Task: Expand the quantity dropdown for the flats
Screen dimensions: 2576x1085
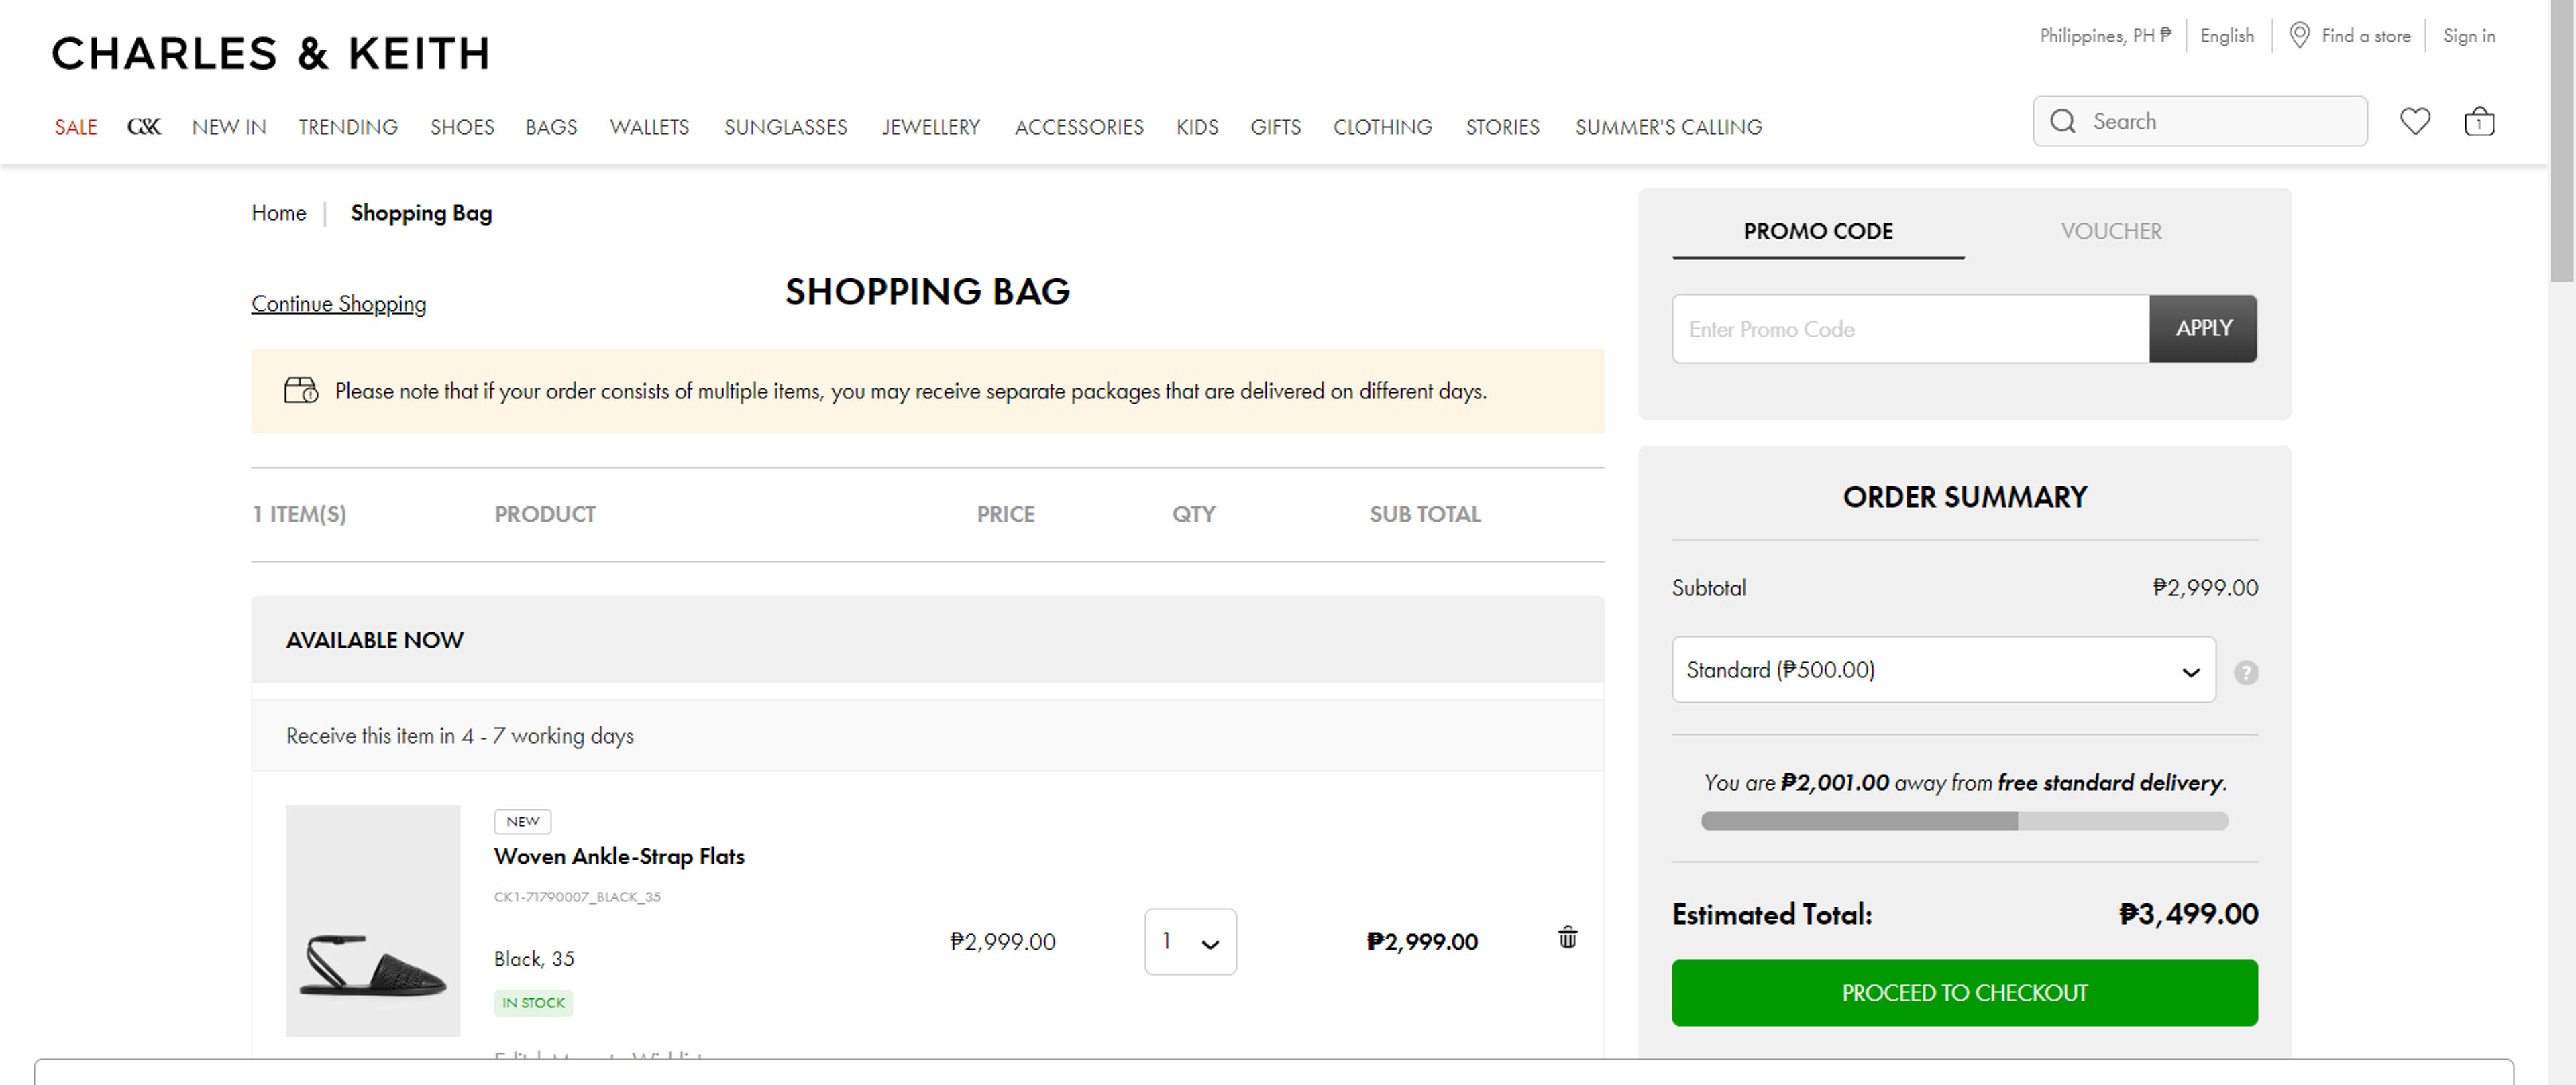Action: point(1189,941)
